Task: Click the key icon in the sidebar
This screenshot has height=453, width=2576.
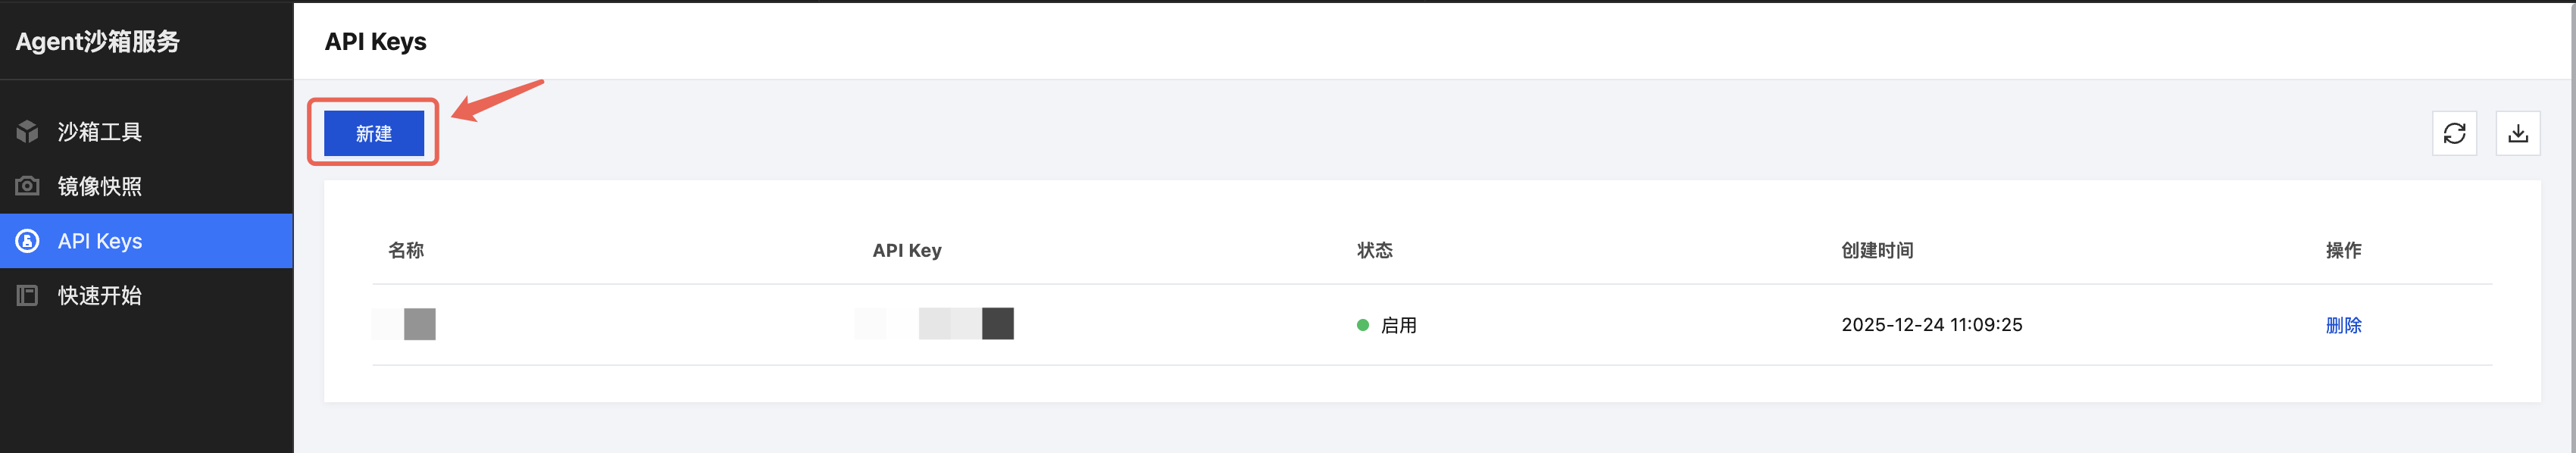Action: coord(27,241)
